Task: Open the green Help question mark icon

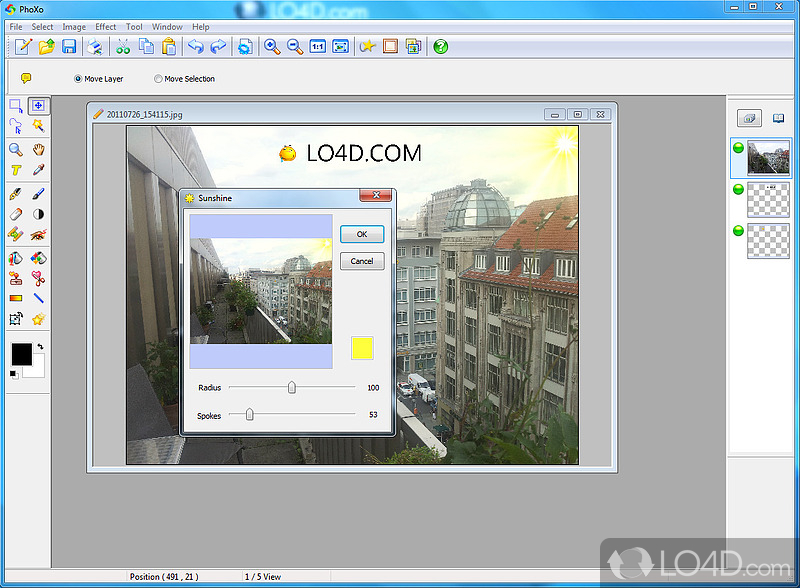Action: 440,47
